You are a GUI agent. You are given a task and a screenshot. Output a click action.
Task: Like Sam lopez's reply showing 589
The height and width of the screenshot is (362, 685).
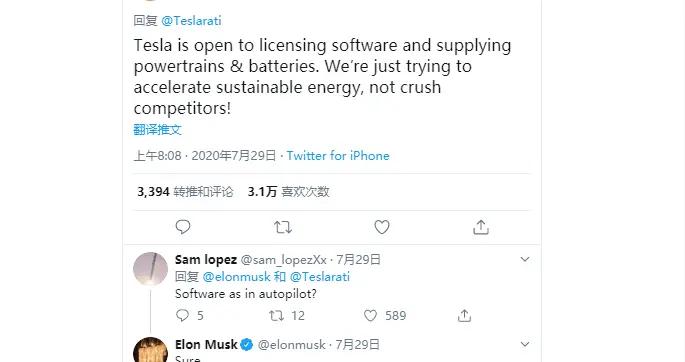(x=370, y=315)
